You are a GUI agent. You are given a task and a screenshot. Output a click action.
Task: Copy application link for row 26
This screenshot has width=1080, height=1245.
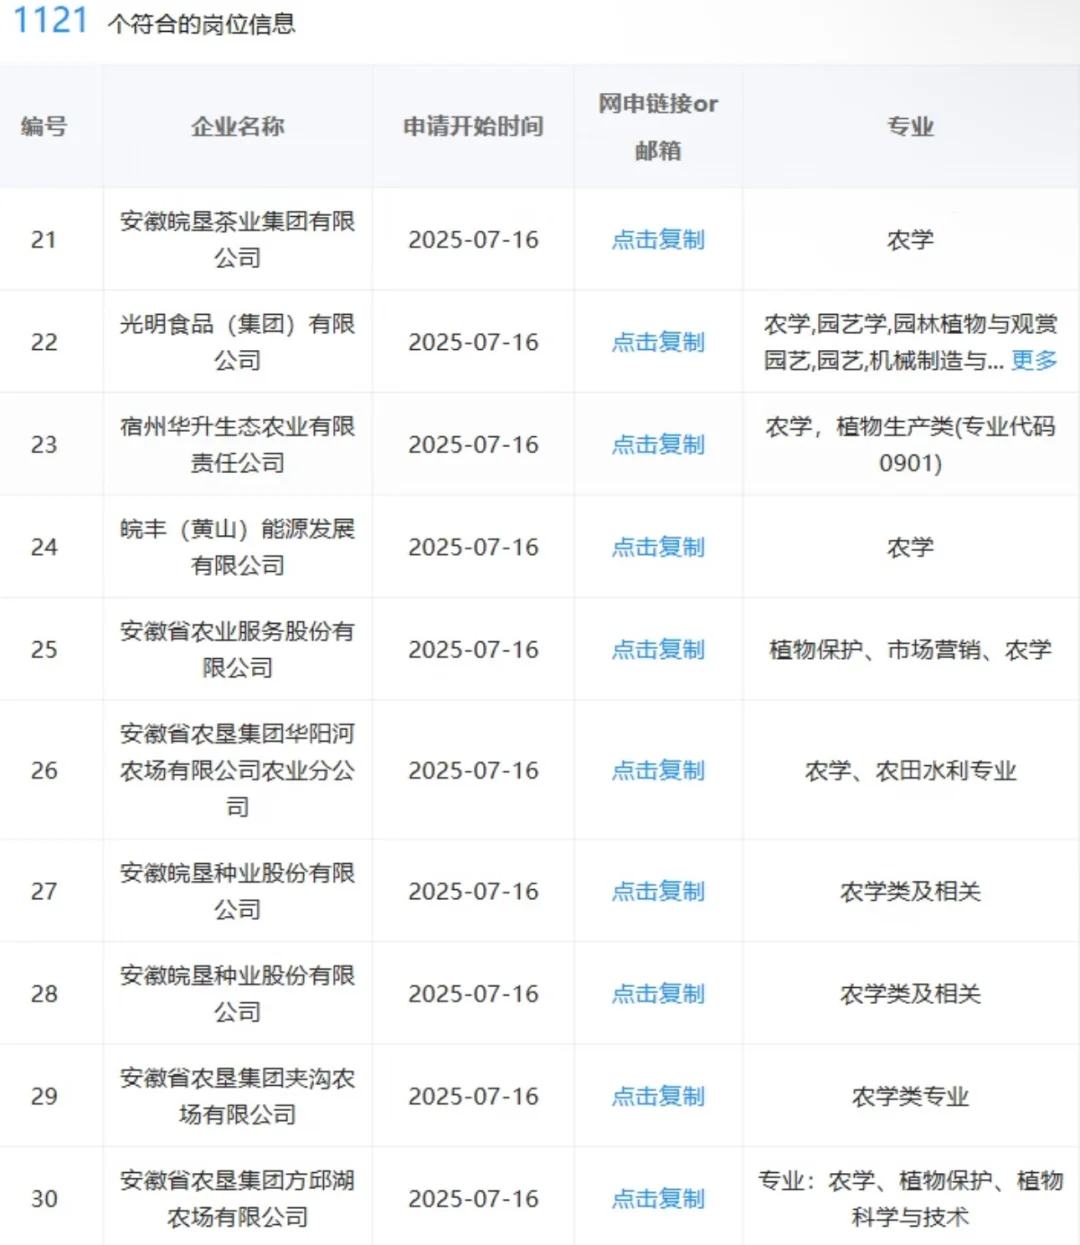tap(658, 771)
